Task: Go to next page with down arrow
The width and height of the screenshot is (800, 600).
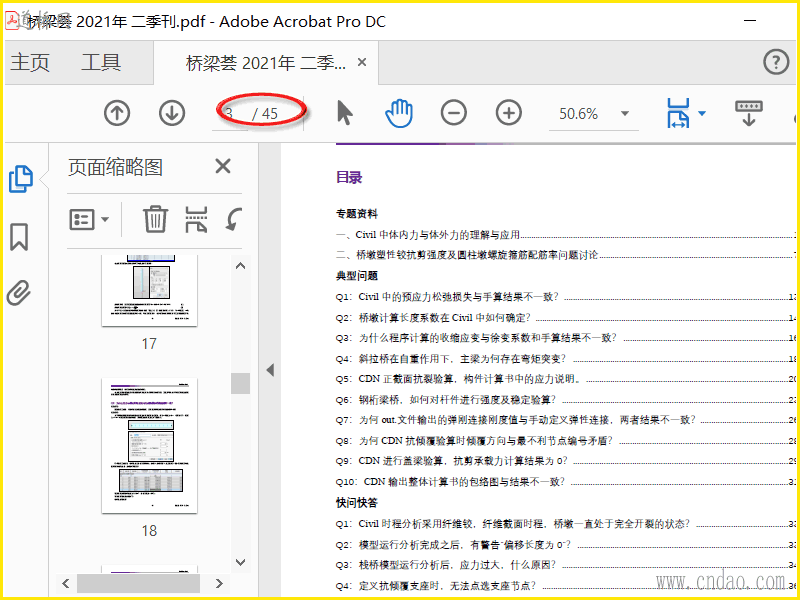Action: coord(172,113)
